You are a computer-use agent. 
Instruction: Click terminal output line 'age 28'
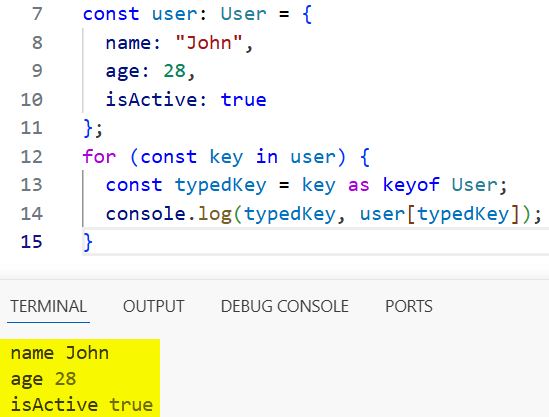[x=43, y=379]
